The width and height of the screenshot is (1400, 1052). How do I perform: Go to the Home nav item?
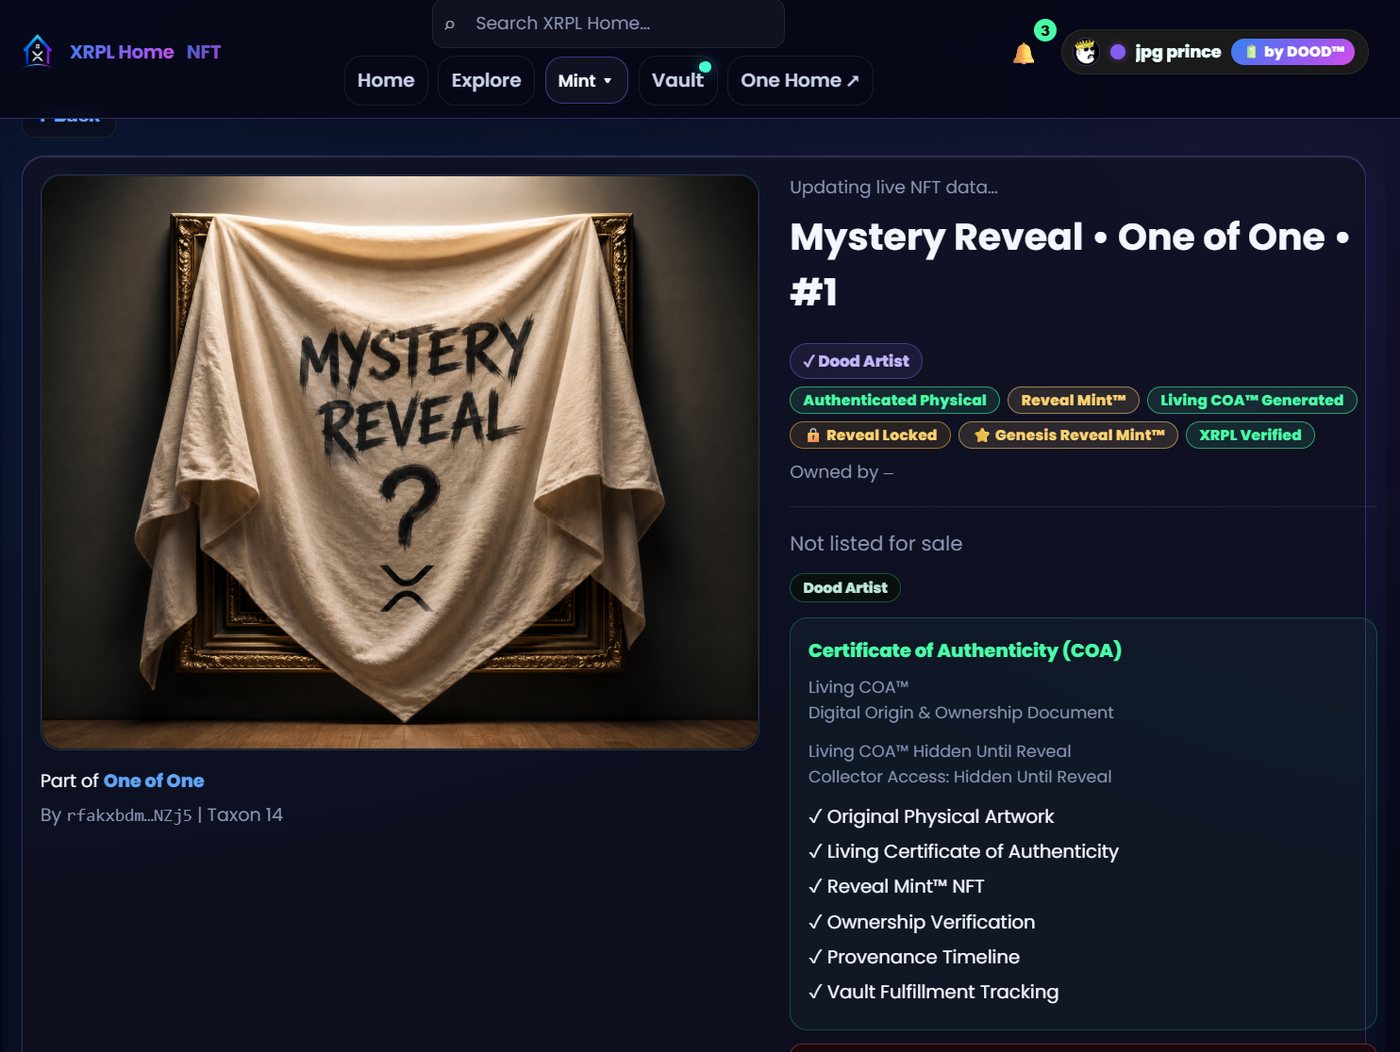point(386,80)
